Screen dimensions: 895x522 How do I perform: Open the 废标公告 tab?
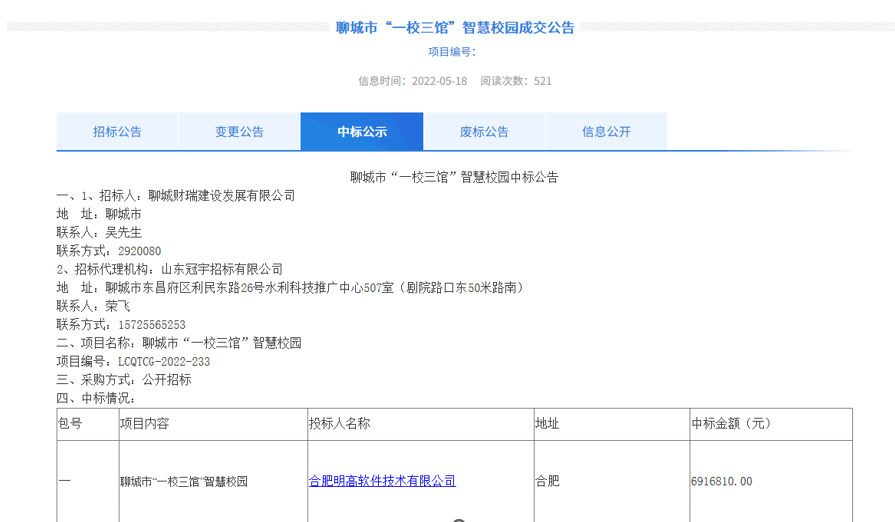tap(484, 132)
